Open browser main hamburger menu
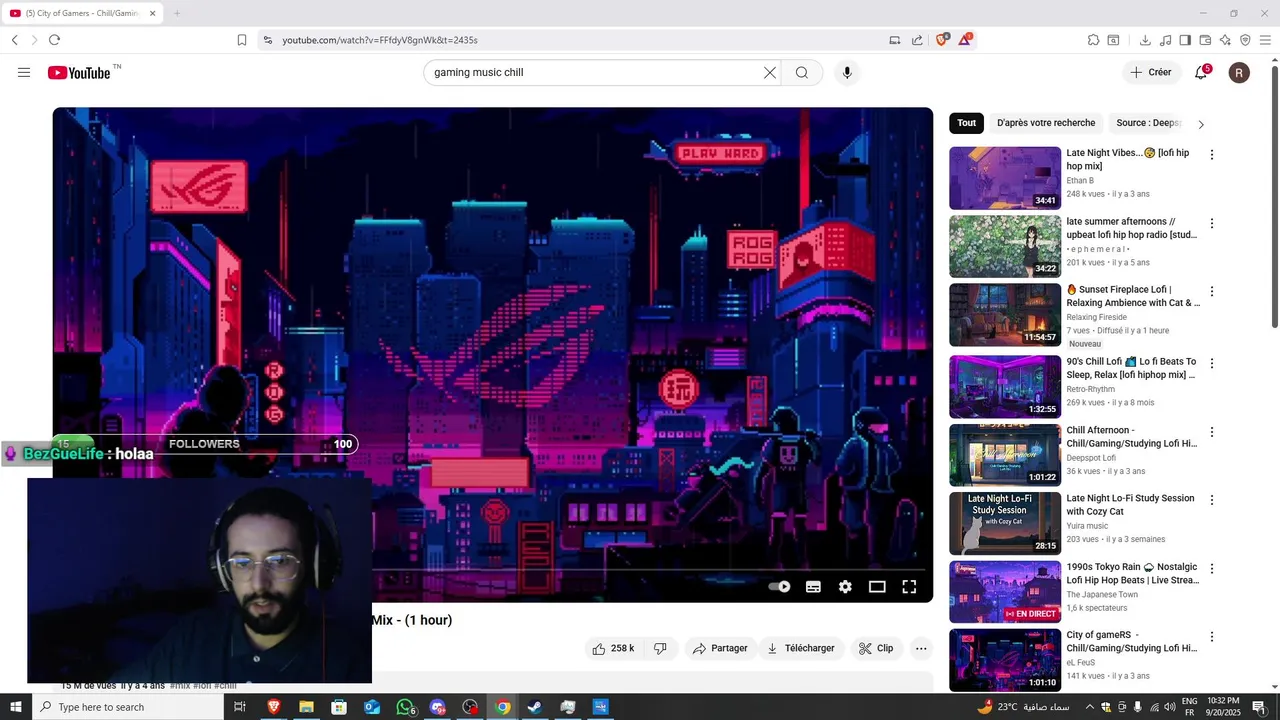 pos(1265,40)
